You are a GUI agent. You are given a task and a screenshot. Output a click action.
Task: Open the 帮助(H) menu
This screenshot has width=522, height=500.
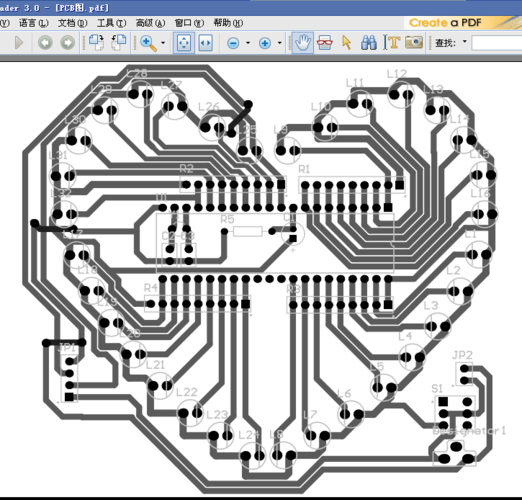(228, 23)
